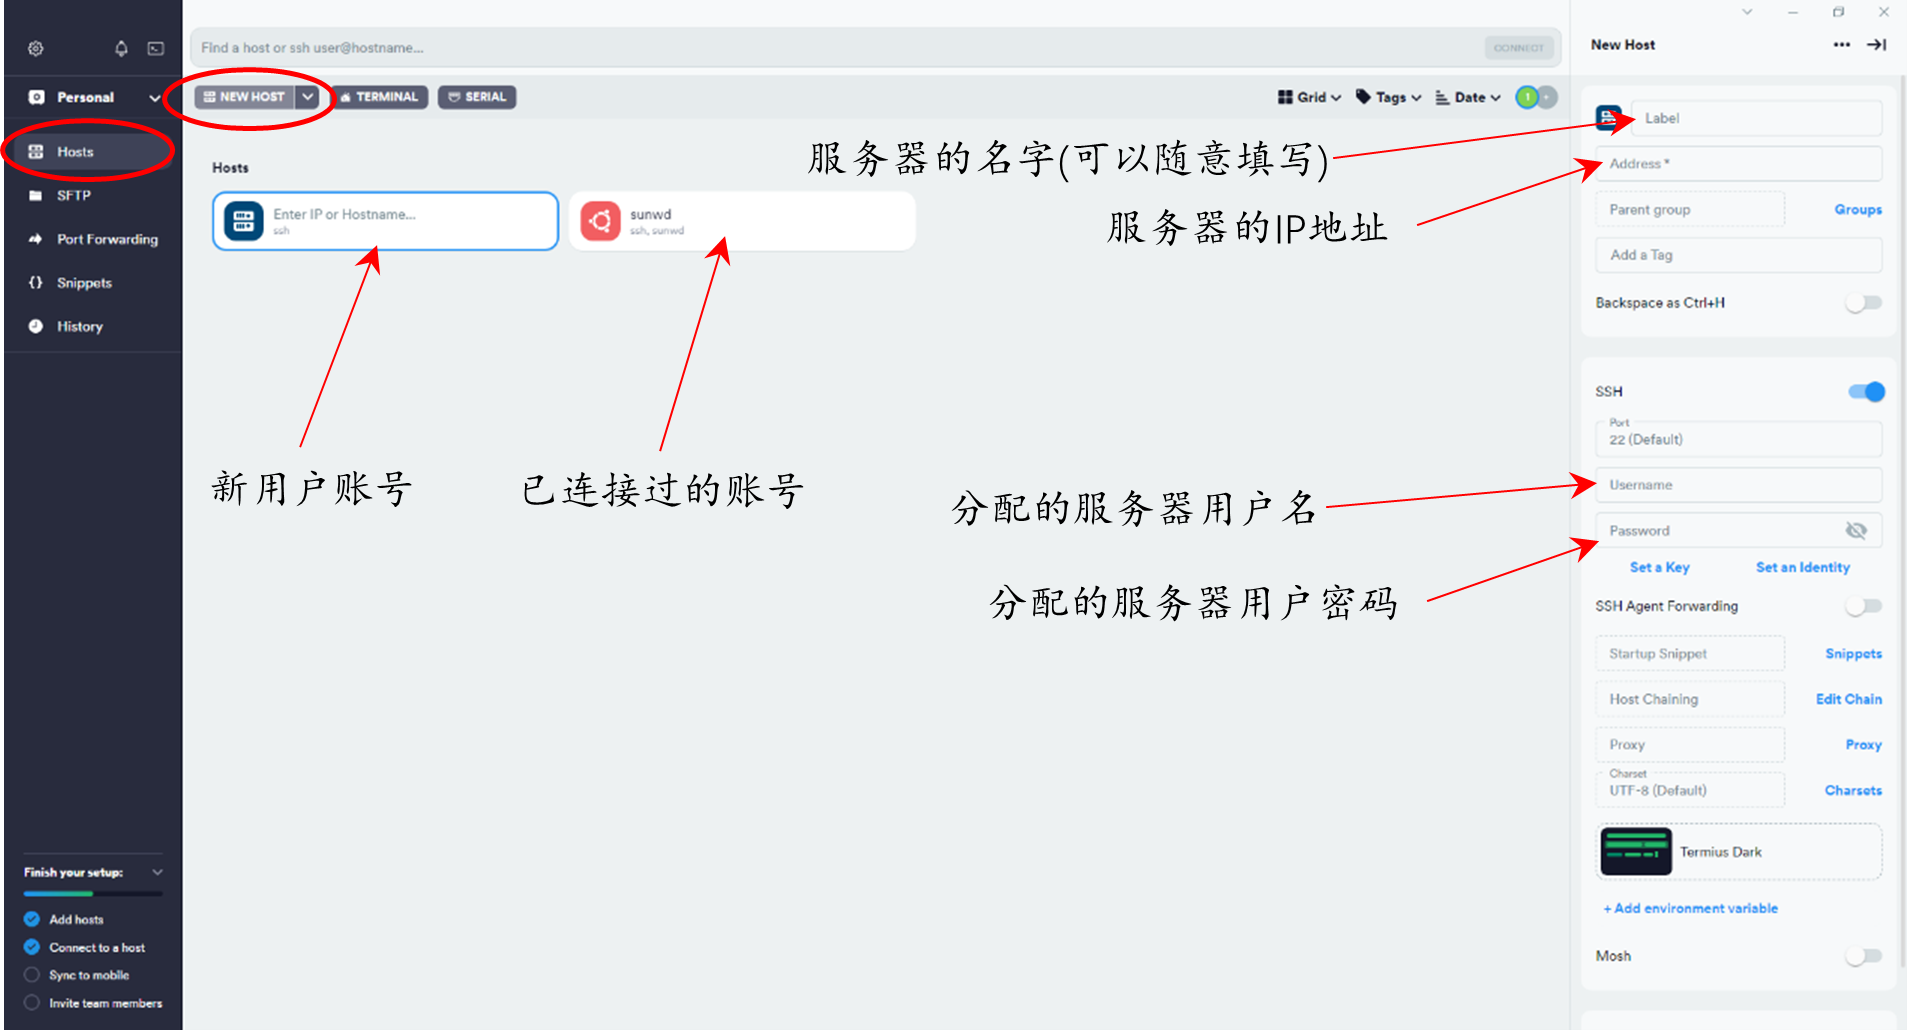1907x1030 pixels.
Task: Click the green user avatar icon
Action: coord(1527,97)
